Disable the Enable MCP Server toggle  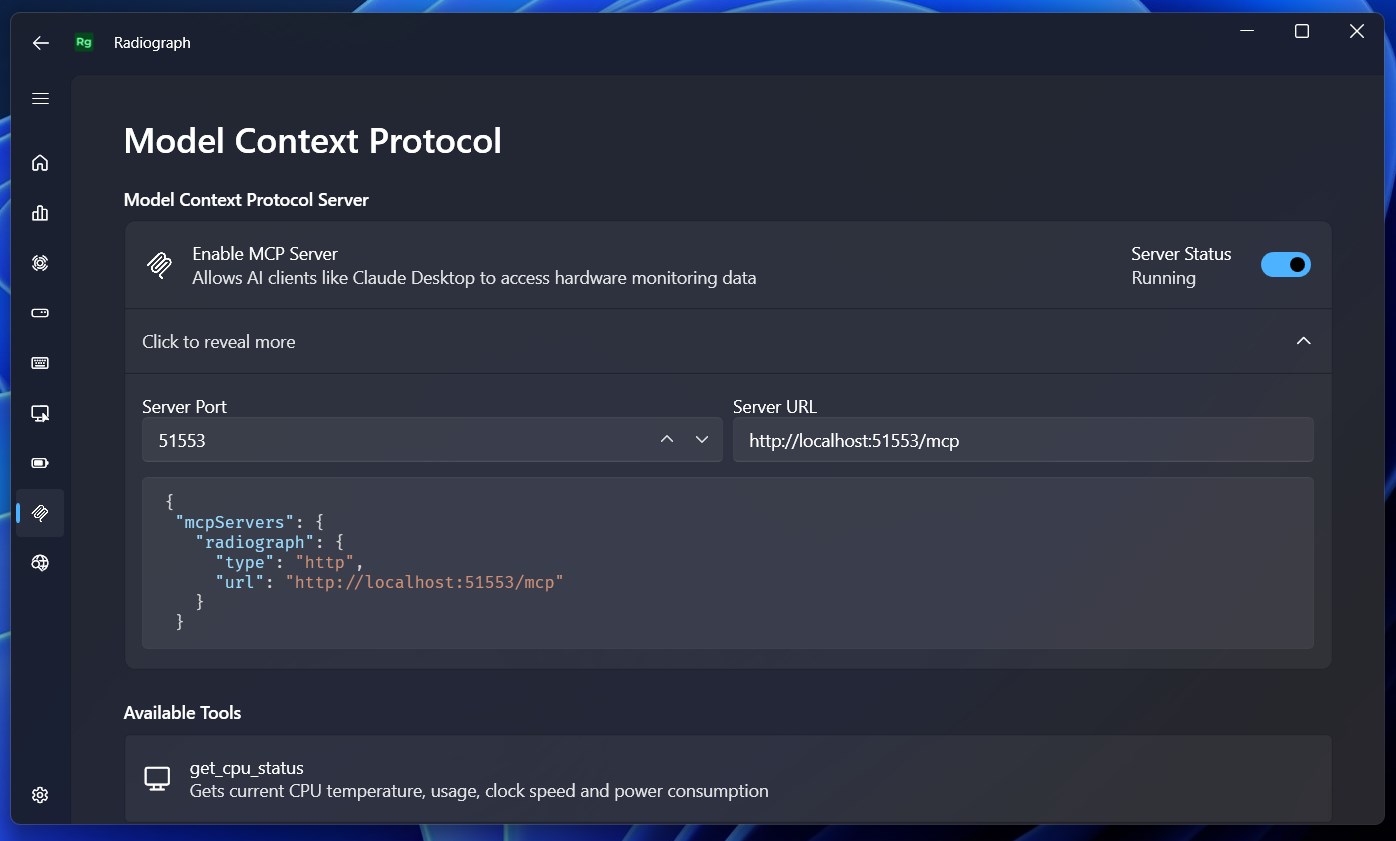point(1285,265)
